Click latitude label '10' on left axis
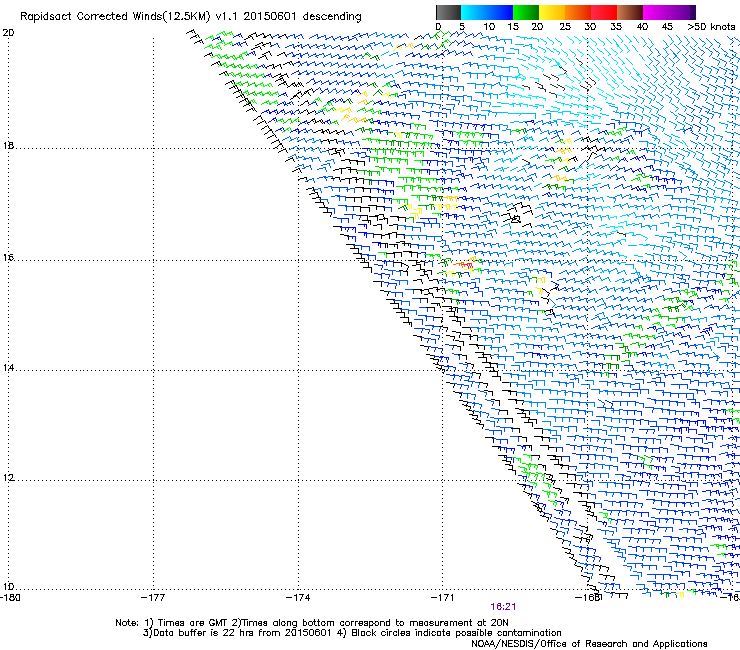The height and width of the screenshot is (650, 740). [x=8, y=587]
